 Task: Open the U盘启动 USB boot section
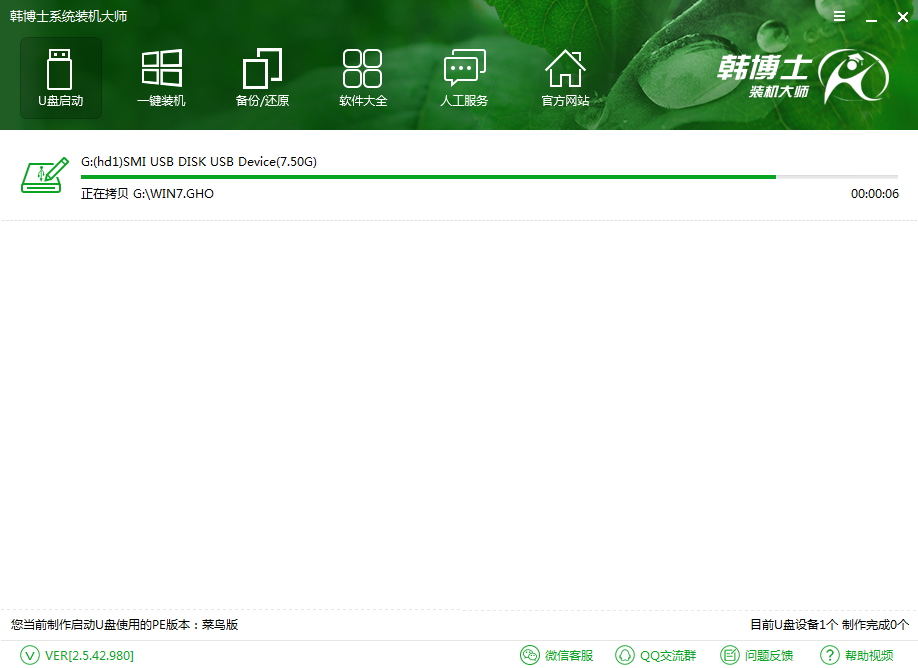point(60,78)
